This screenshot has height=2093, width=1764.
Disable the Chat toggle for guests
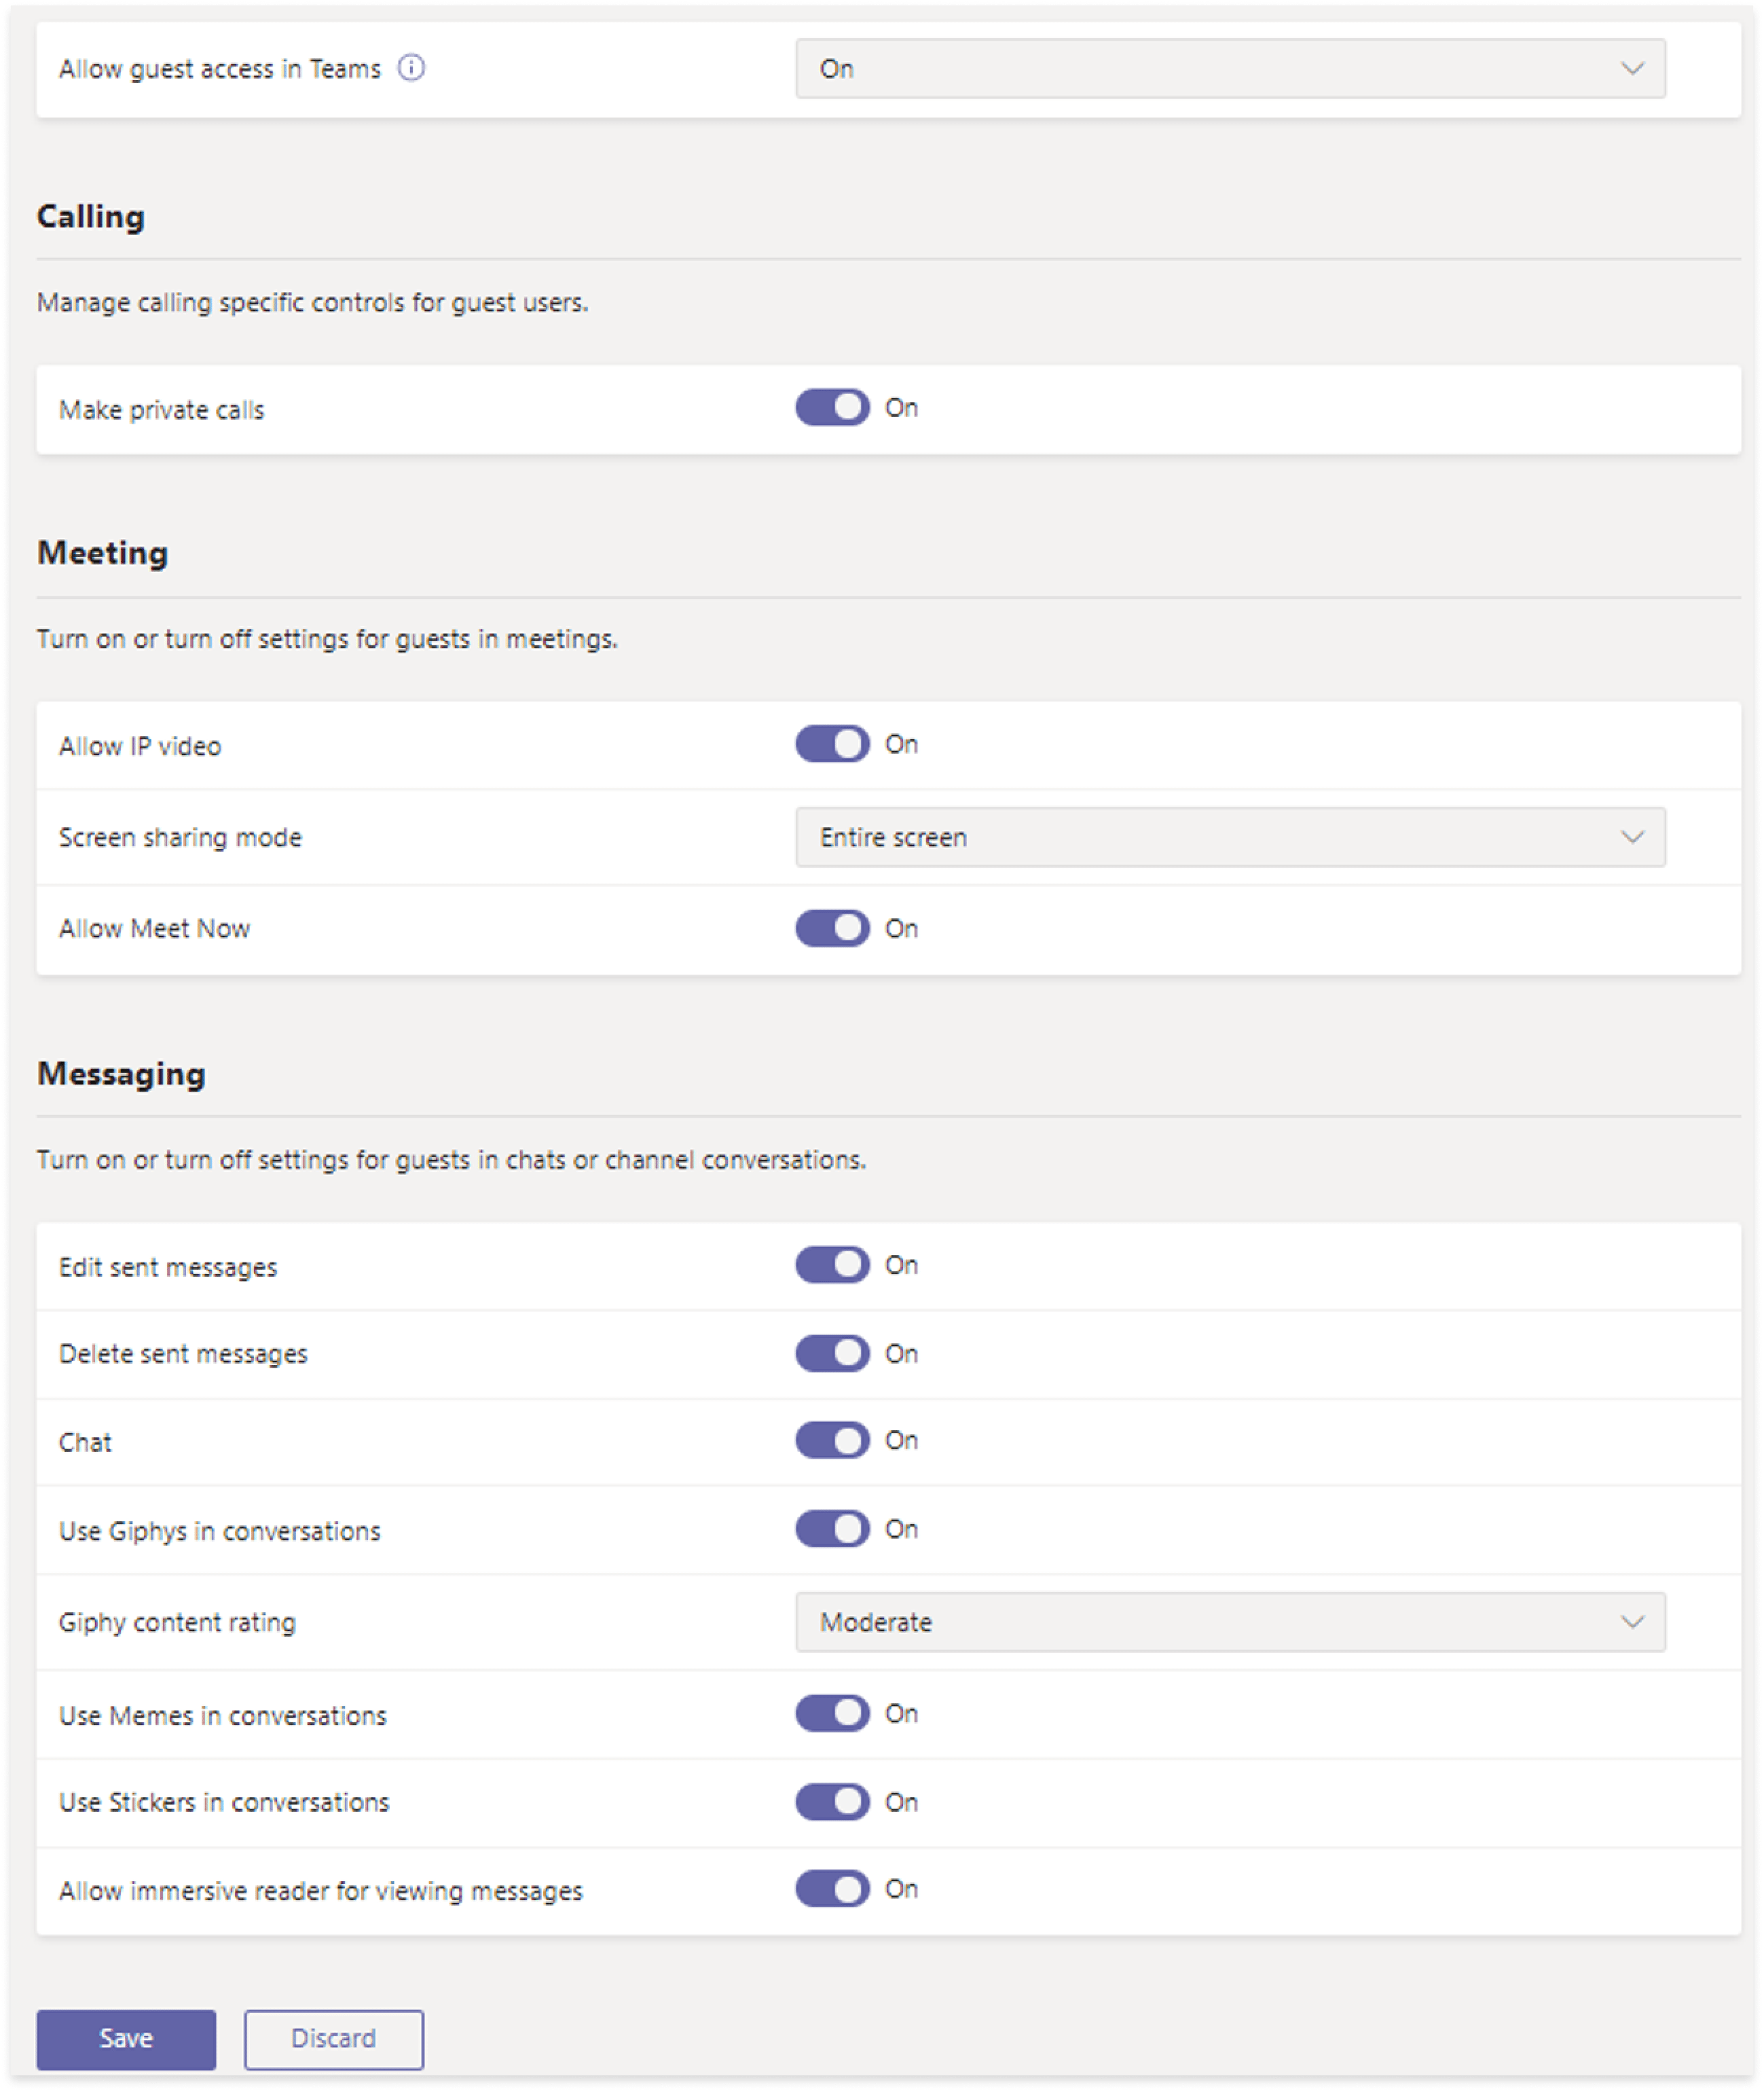point(832,1441)
